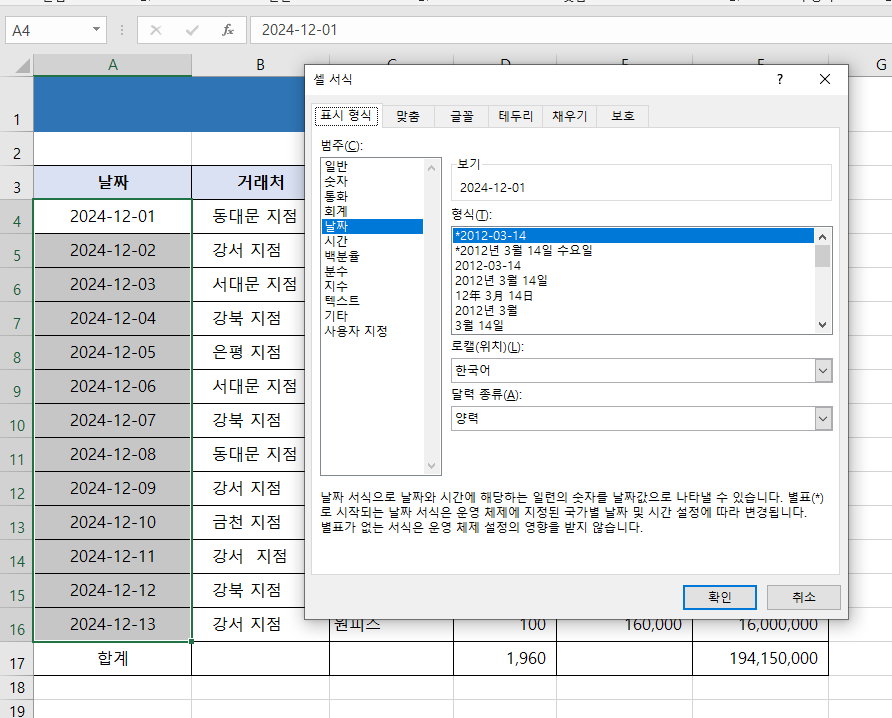
Task: Click the format list scroll-down arrow
Action: 823,325
